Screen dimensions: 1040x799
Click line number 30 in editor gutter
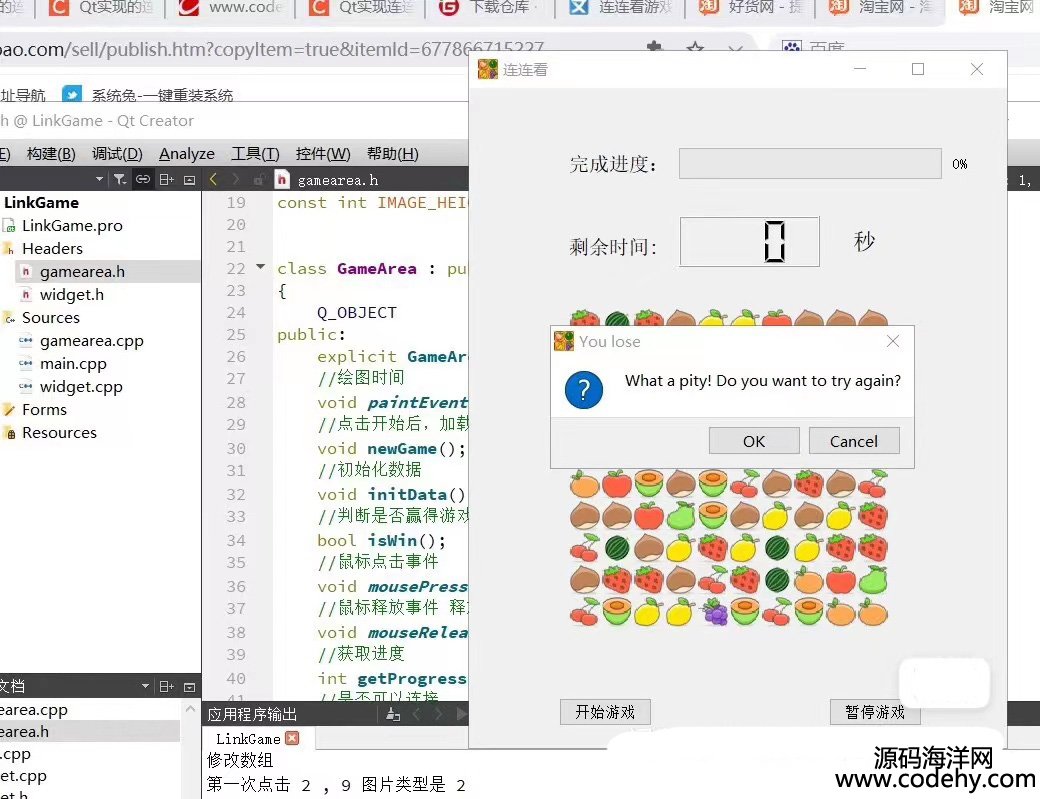235,449
